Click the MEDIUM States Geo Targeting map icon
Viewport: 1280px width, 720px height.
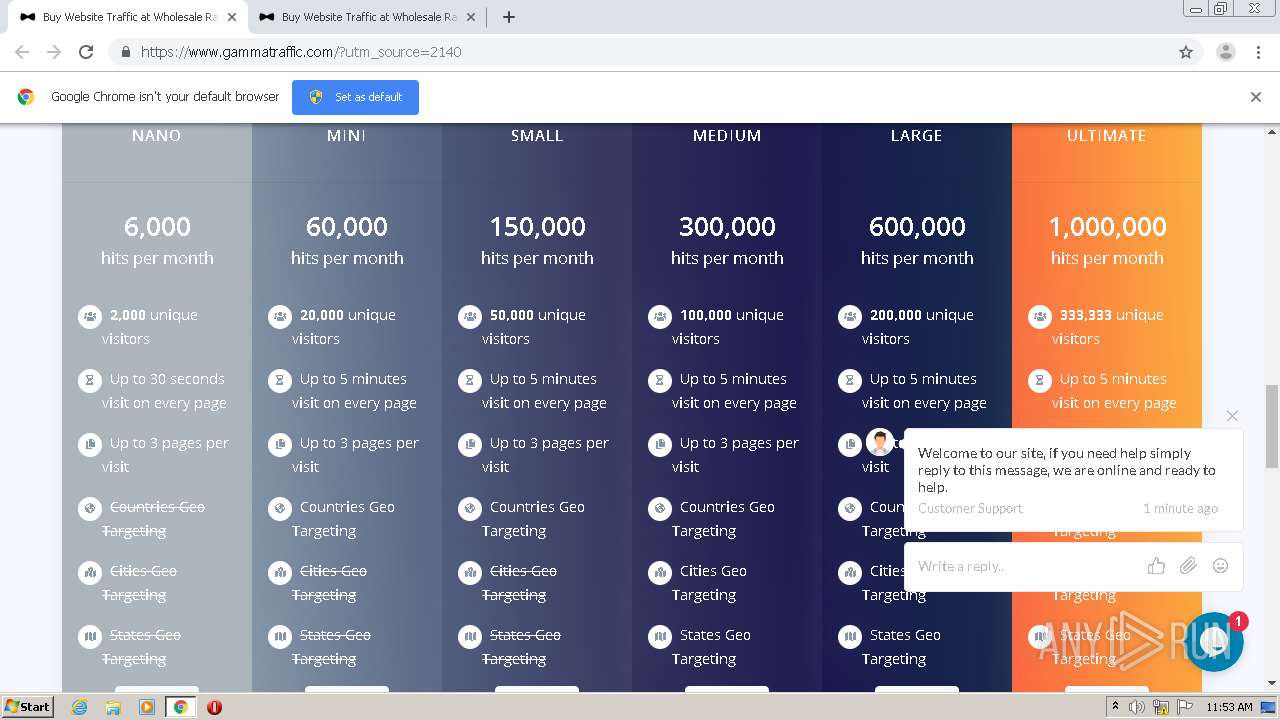click(x=660, y=636)
